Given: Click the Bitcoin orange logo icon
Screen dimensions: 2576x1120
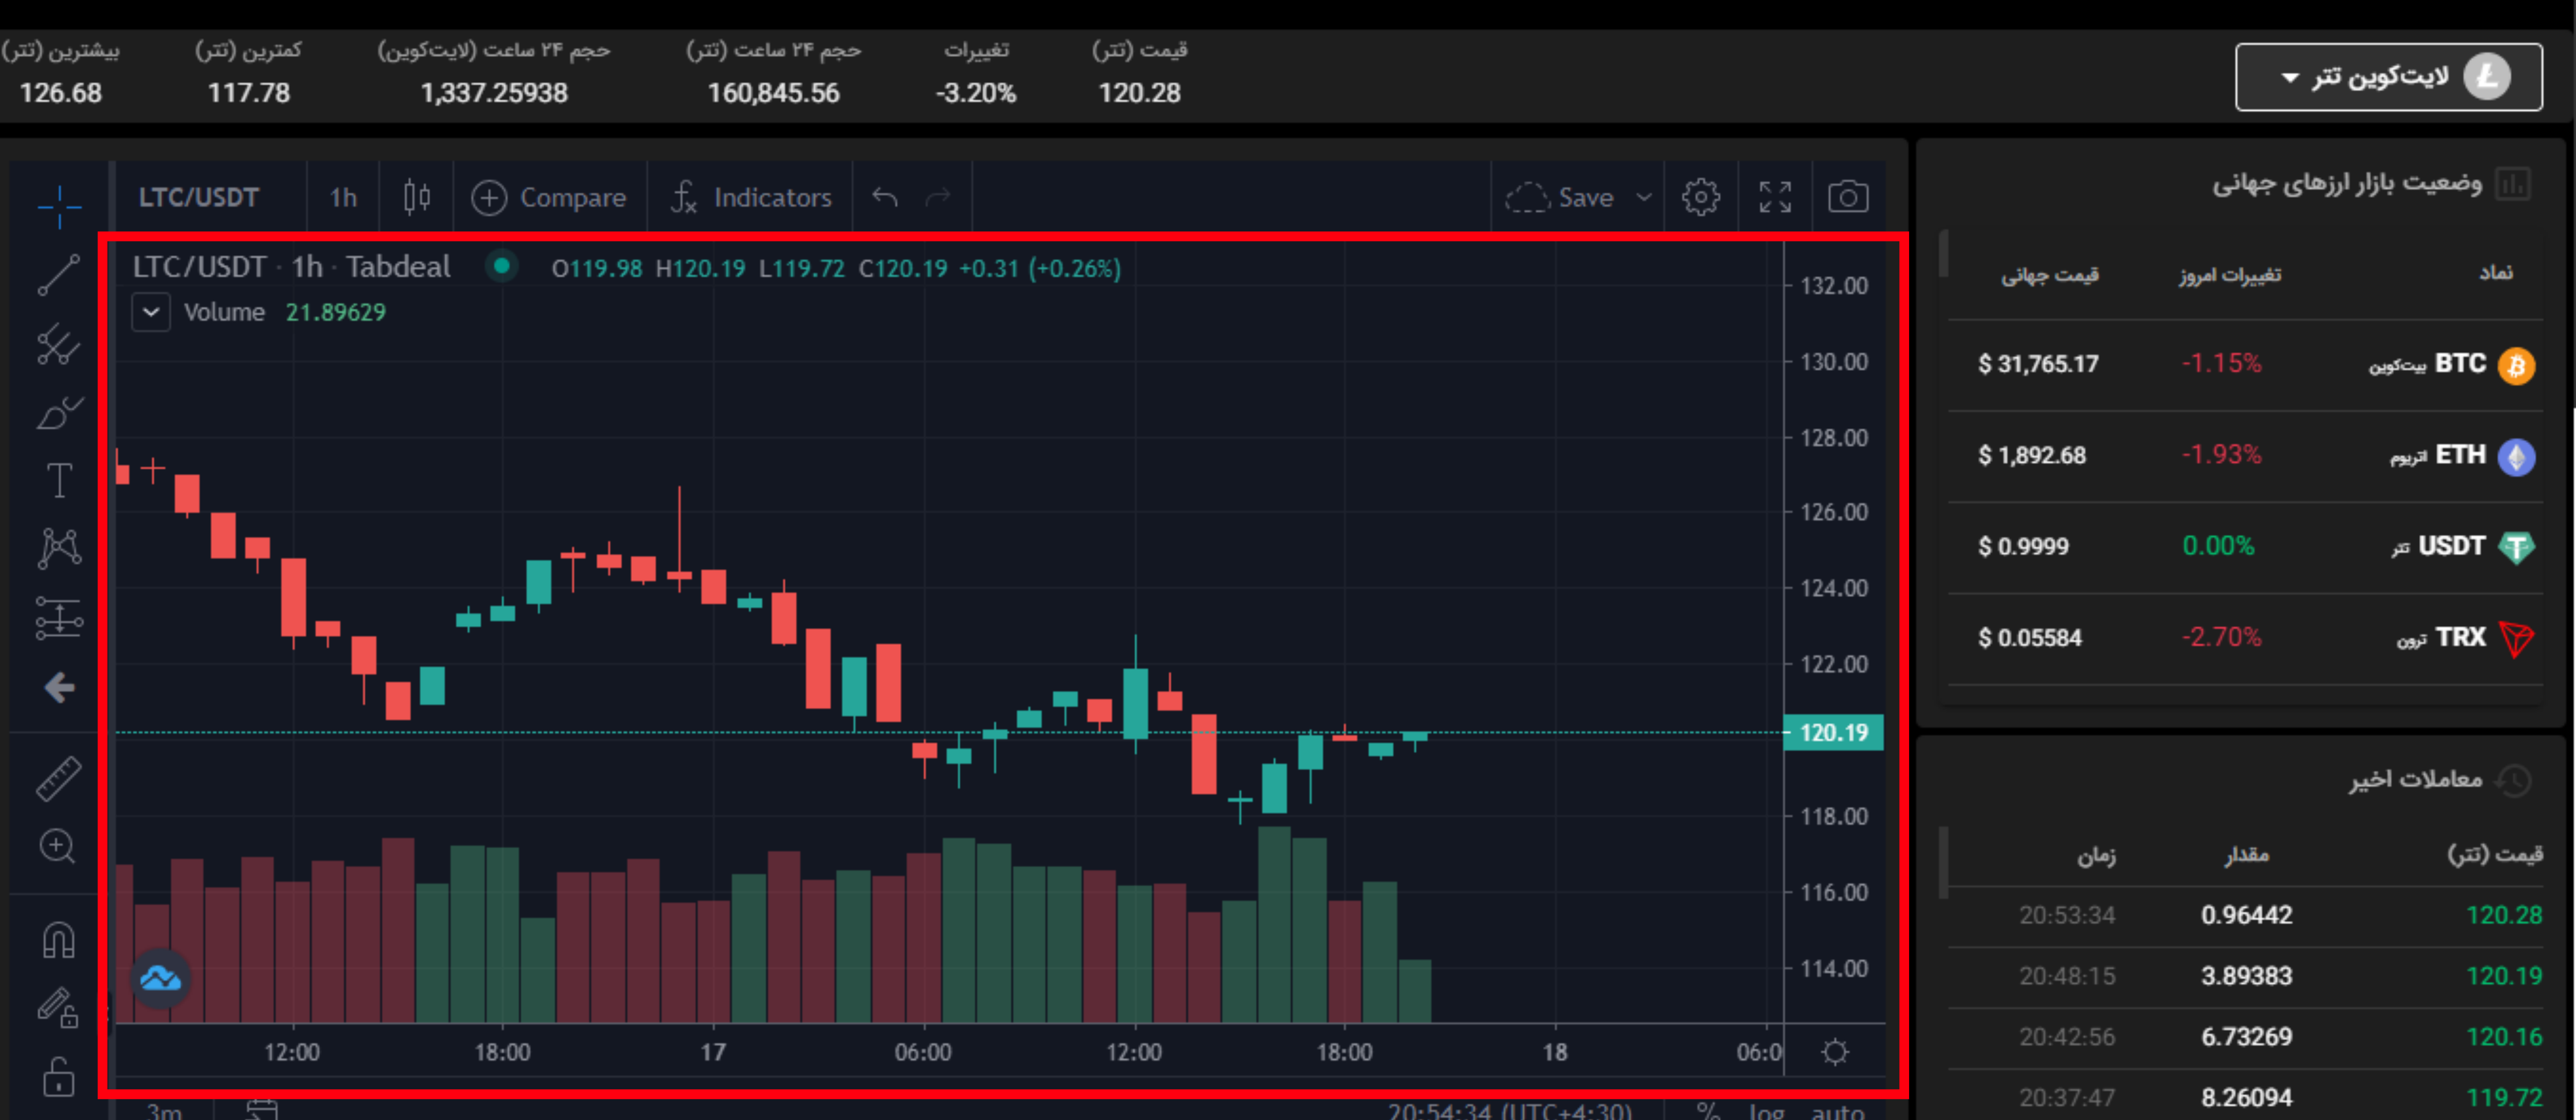Looking at the screenshot, I should pyautogui.click(x=2516, y=365).
